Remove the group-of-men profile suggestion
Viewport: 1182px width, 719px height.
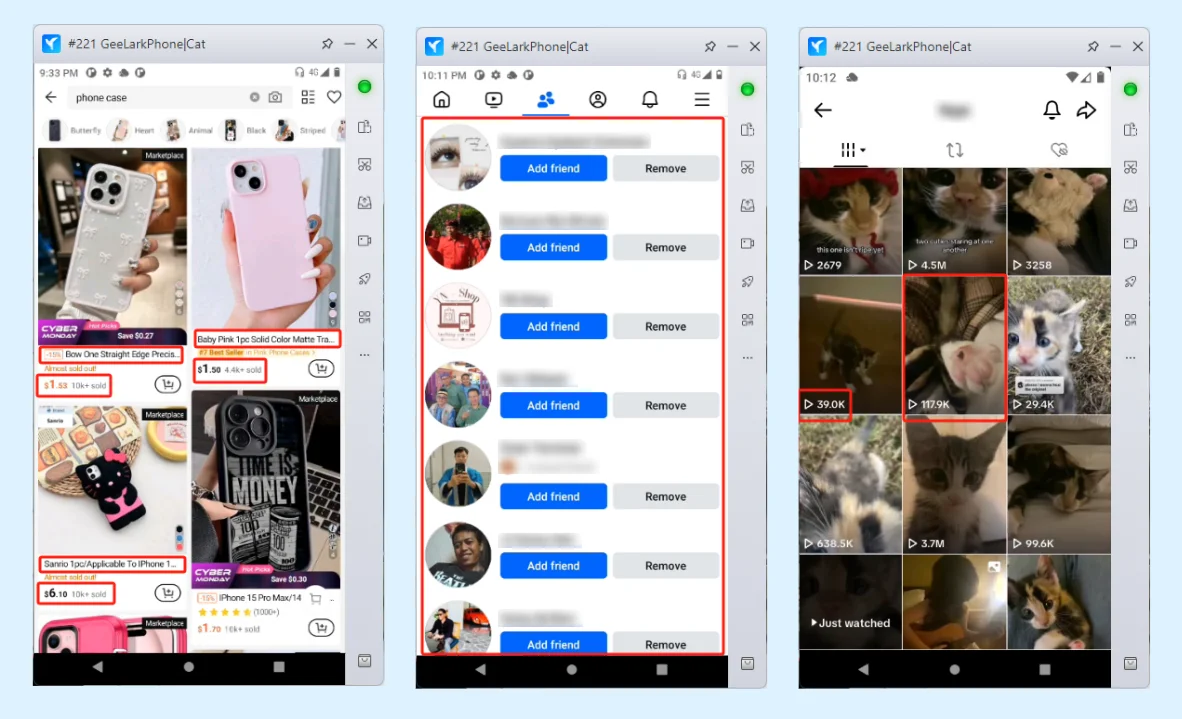[x=666, y=405]
